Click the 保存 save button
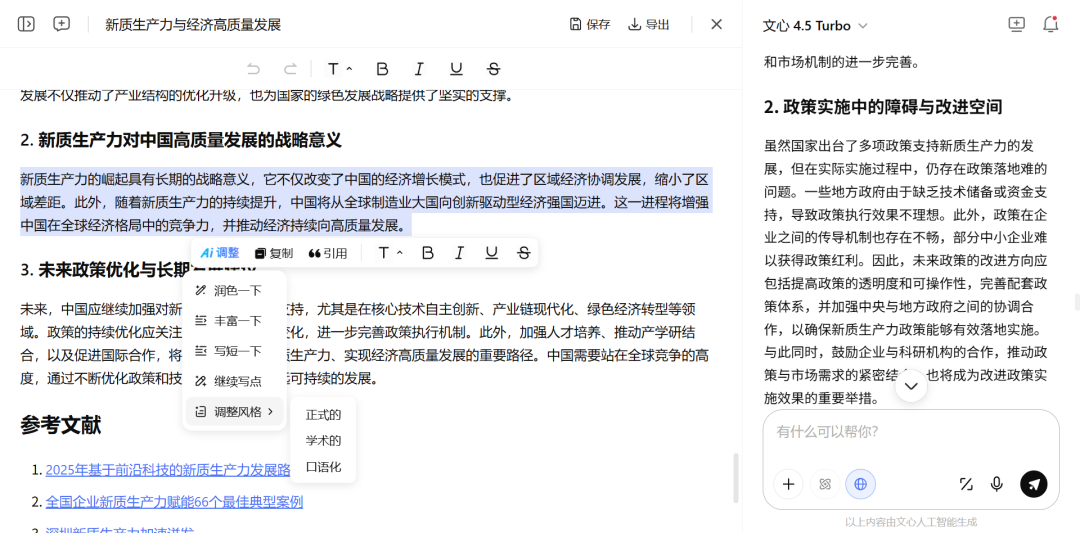 (x=589, y=24)
